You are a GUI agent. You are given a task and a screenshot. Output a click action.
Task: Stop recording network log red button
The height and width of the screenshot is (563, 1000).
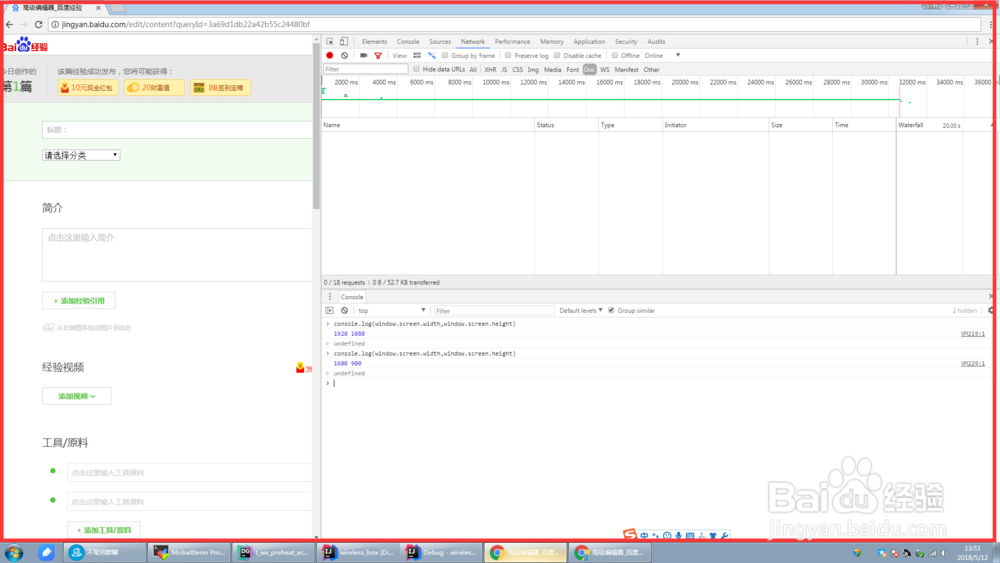(330, 55)
